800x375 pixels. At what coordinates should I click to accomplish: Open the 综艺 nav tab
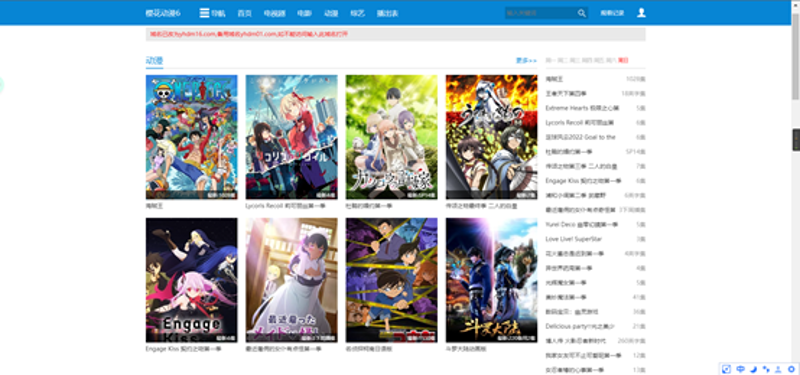point(358,13)
